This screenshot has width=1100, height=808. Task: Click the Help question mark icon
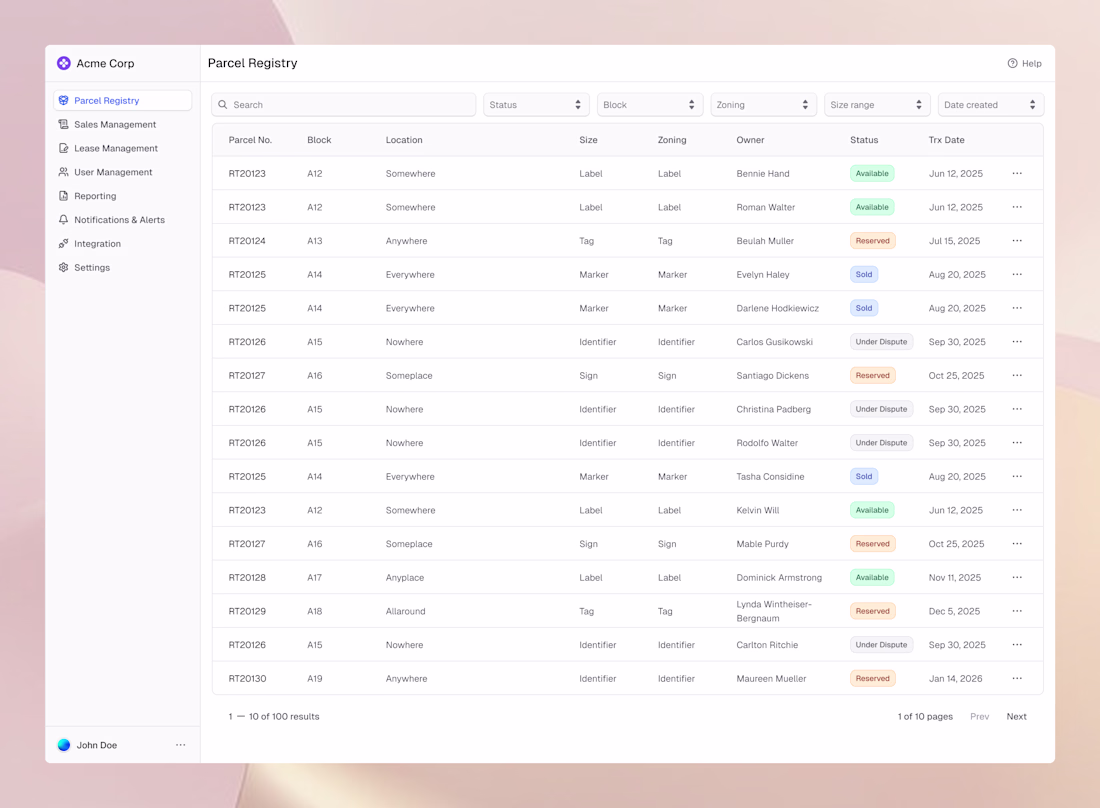[x=1012, y=63]
